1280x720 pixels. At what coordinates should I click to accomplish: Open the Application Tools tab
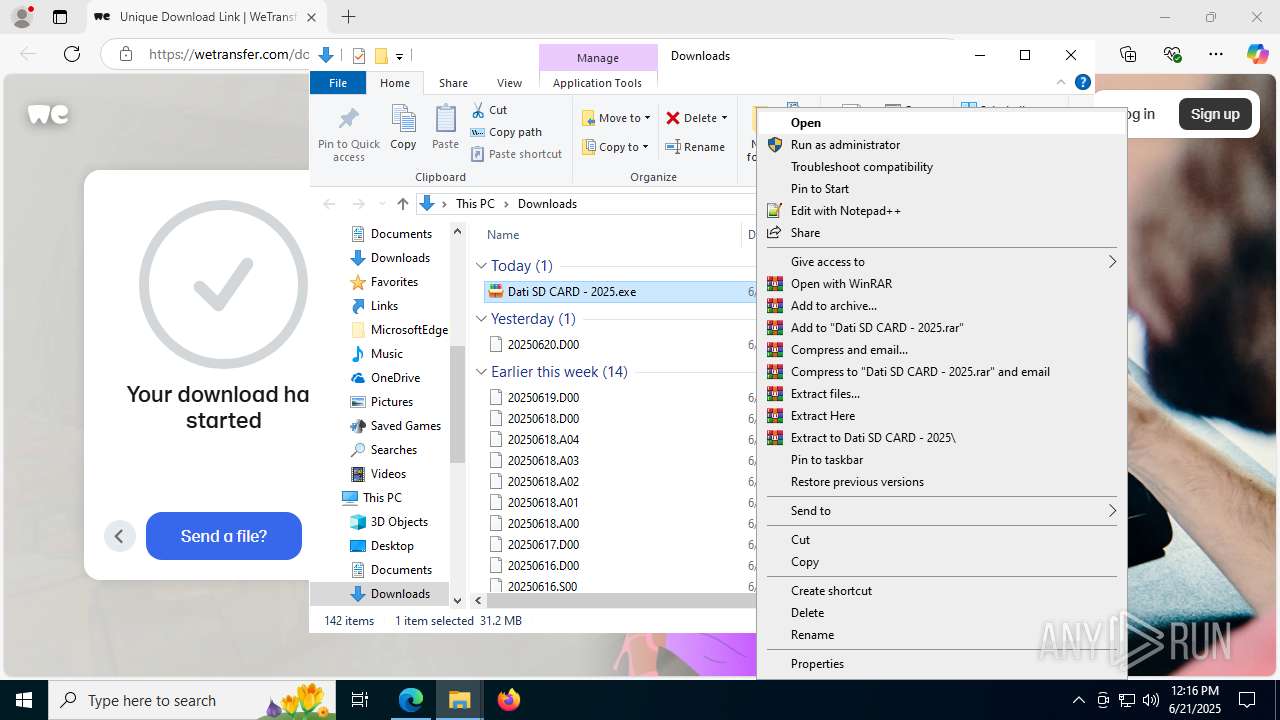pos(597,83)
